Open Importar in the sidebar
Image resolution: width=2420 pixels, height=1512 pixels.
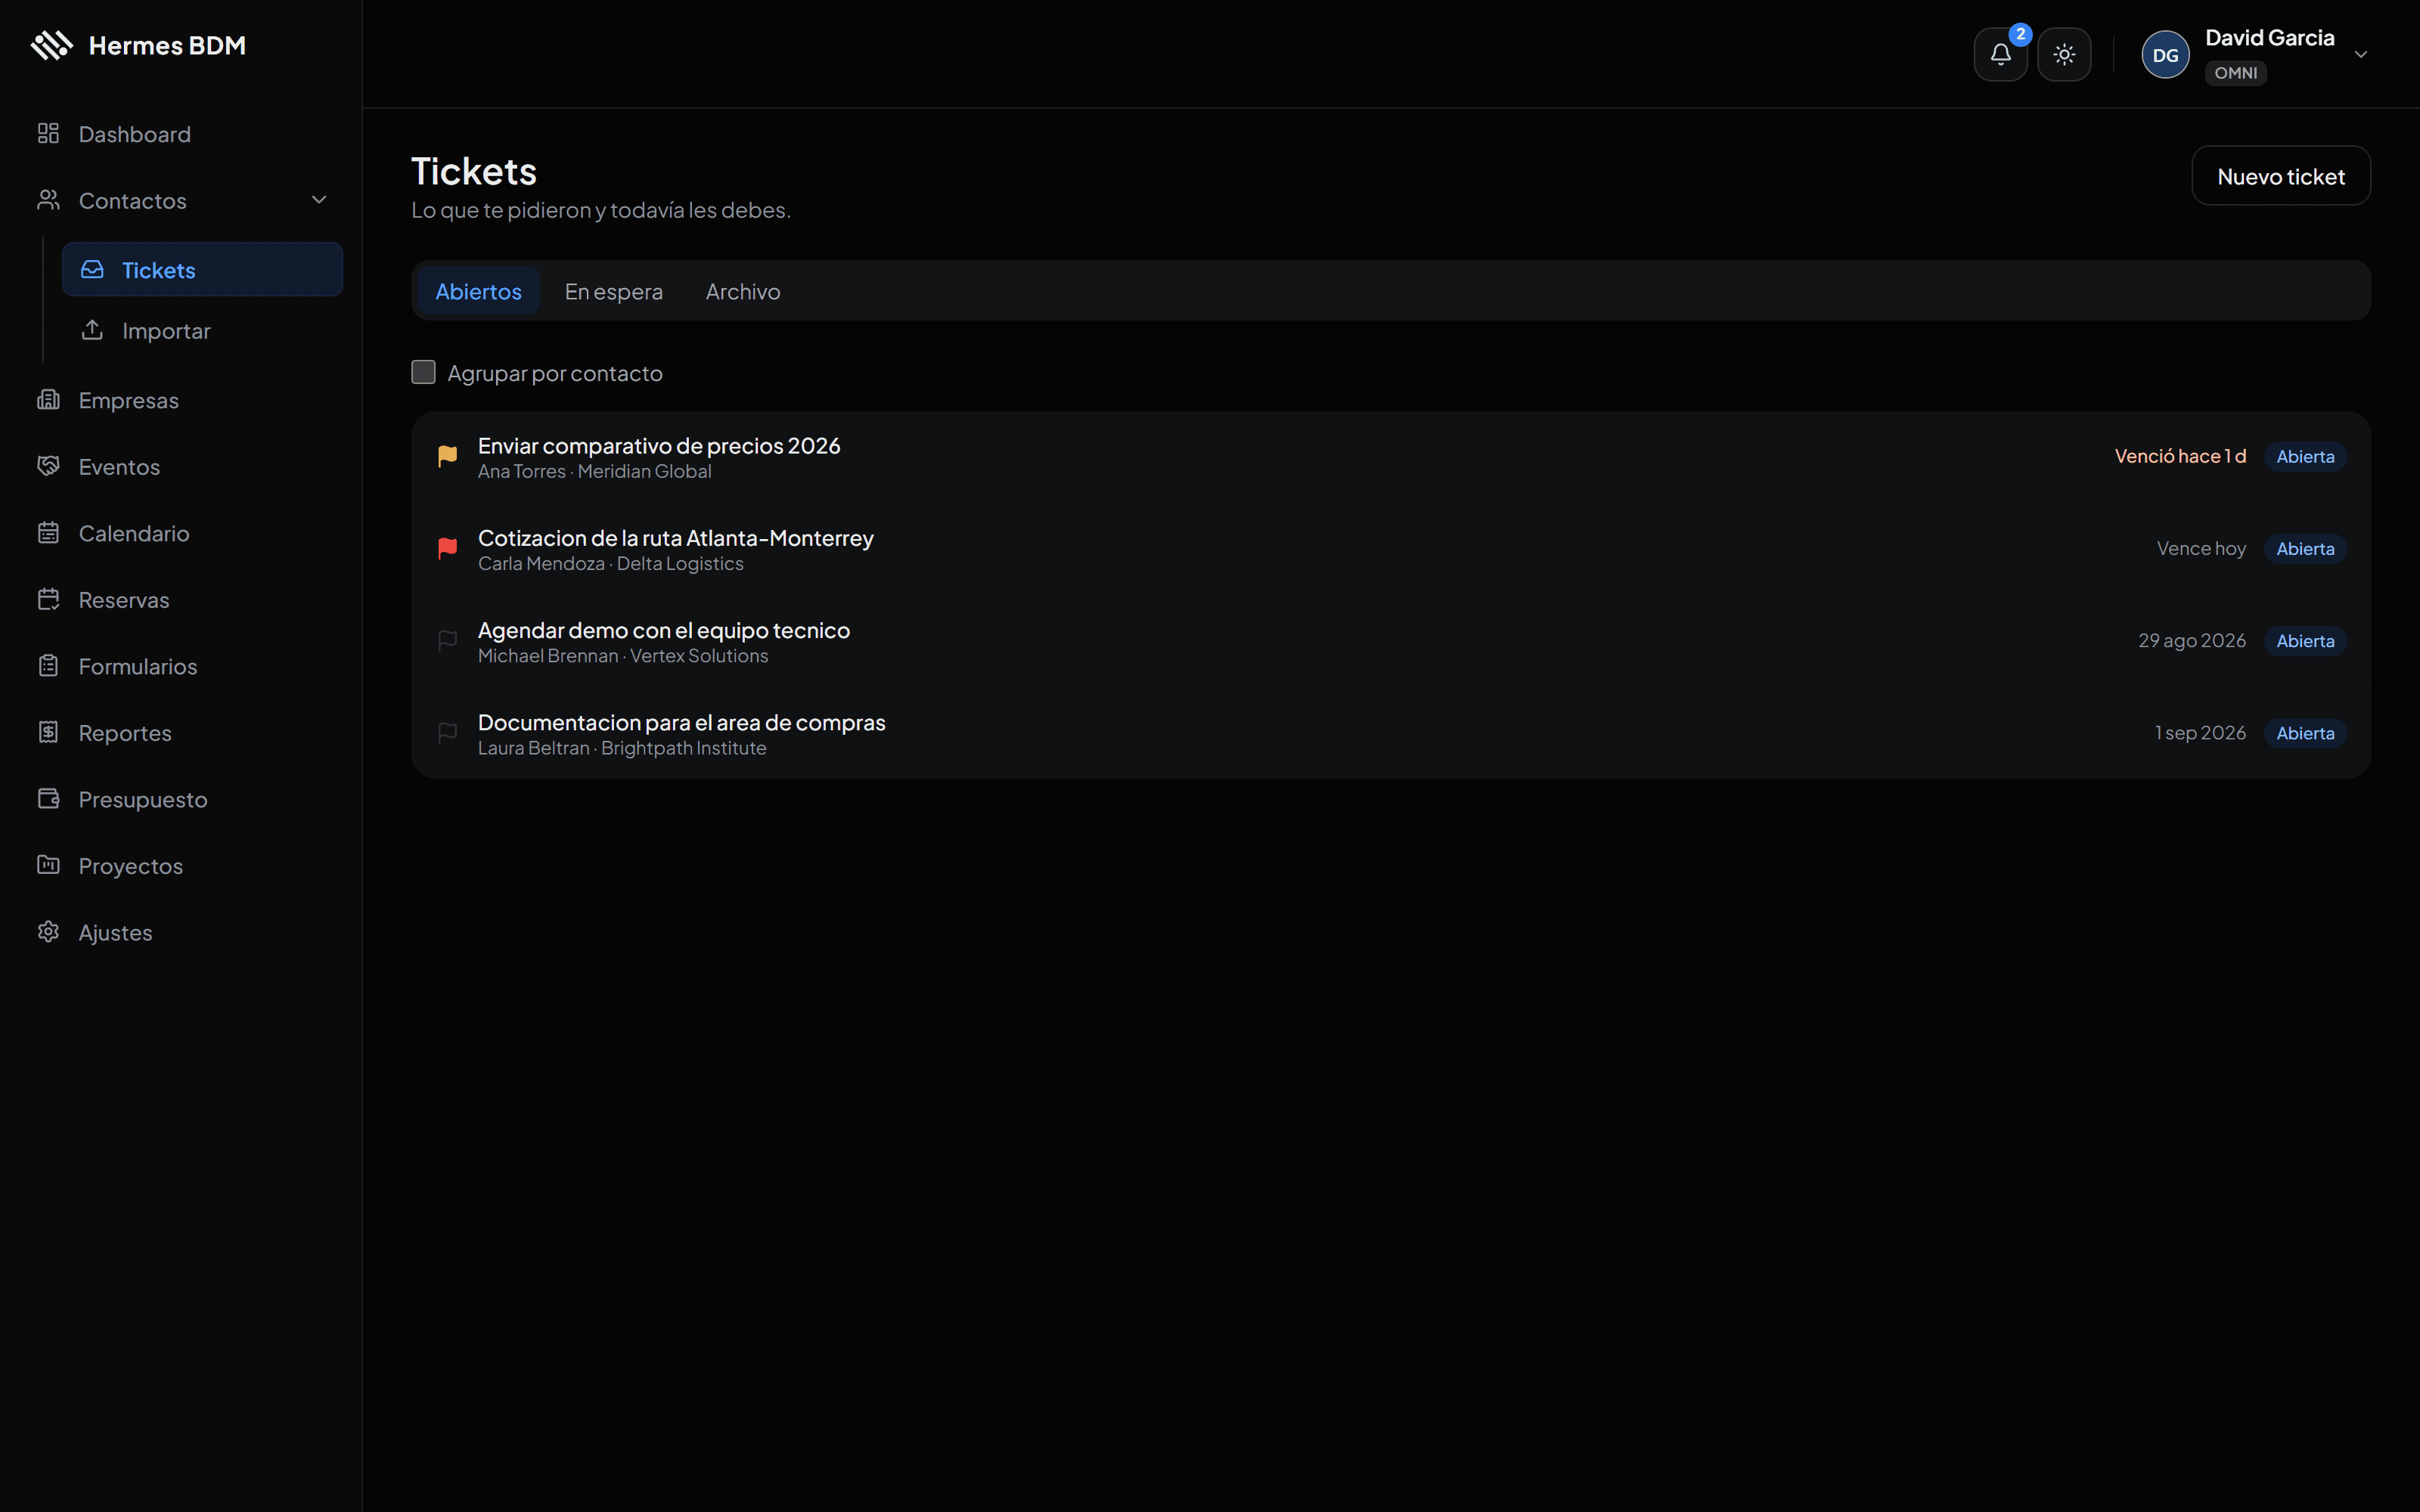[202, 330]
